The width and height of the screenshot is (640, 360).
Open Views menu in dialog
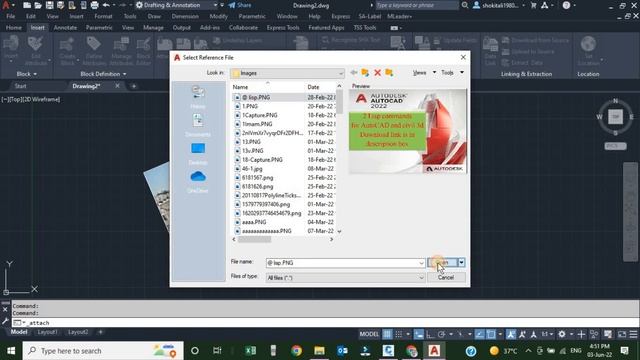pos(423,73)
